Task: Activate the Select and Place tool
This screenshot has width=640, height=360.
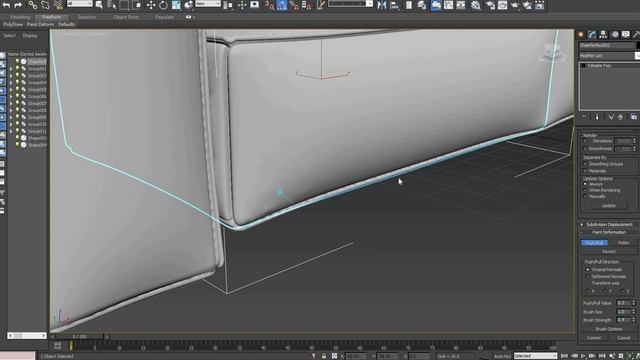Action: [x=188, y=5]
